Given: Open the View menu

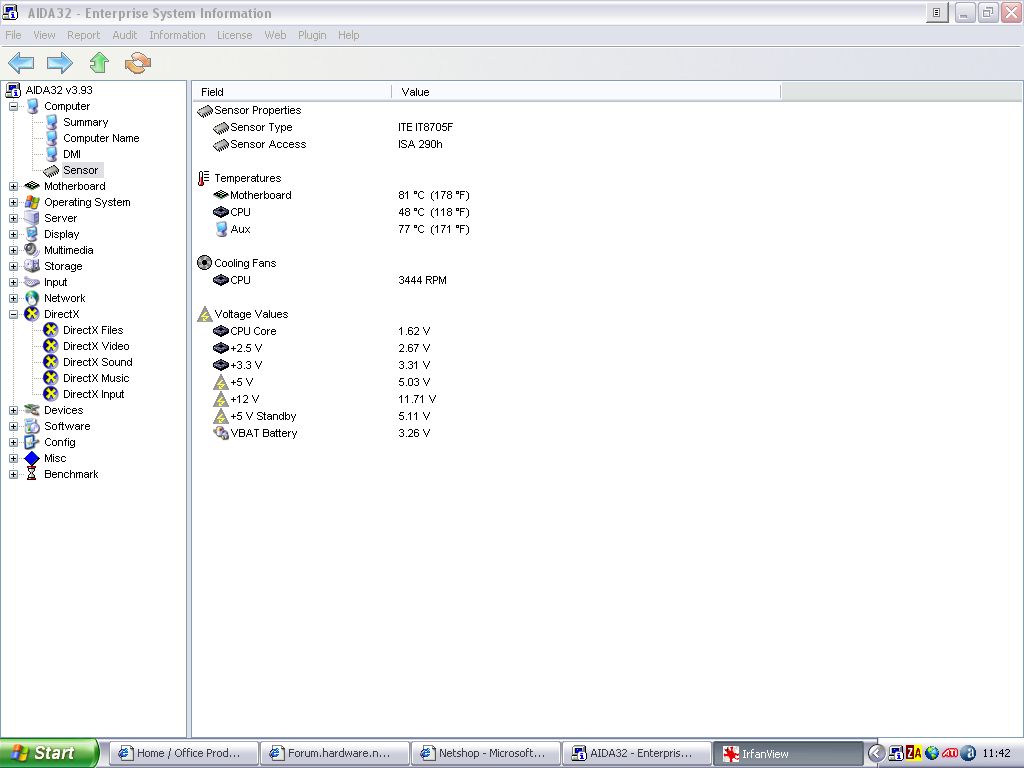Looking at the screenshot, I should tap(44, 35).
